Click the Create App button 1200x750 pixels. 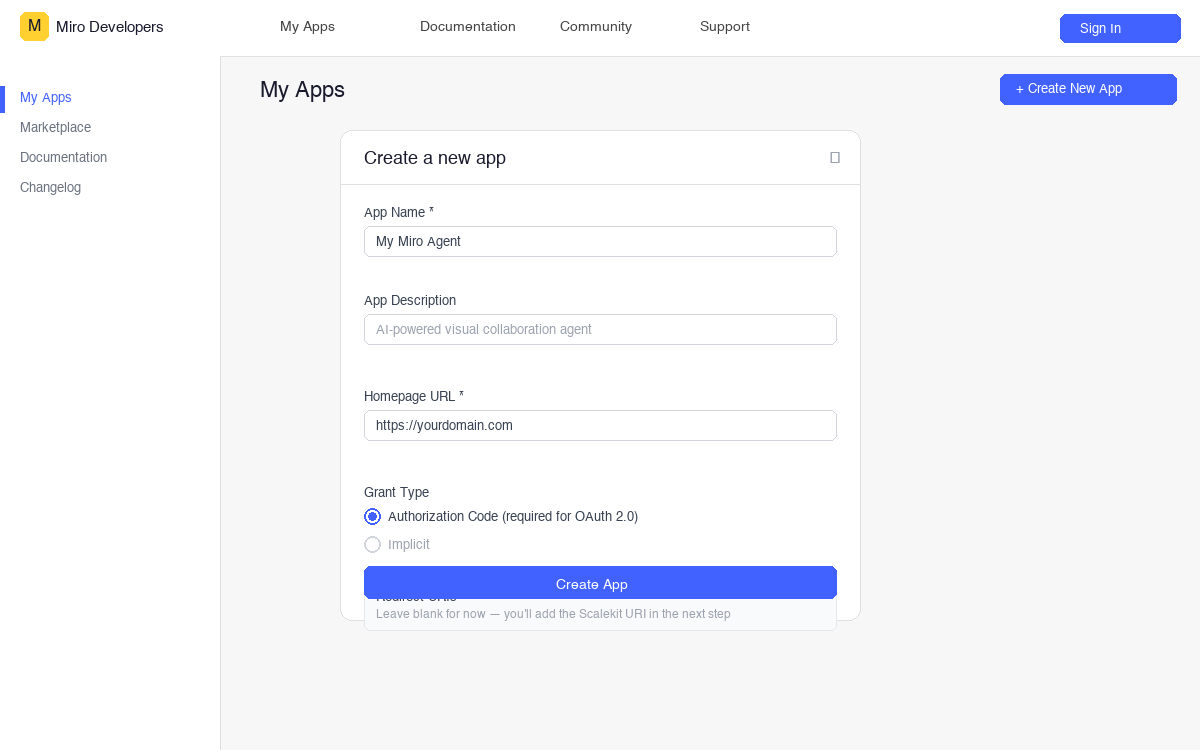point(600,583)
